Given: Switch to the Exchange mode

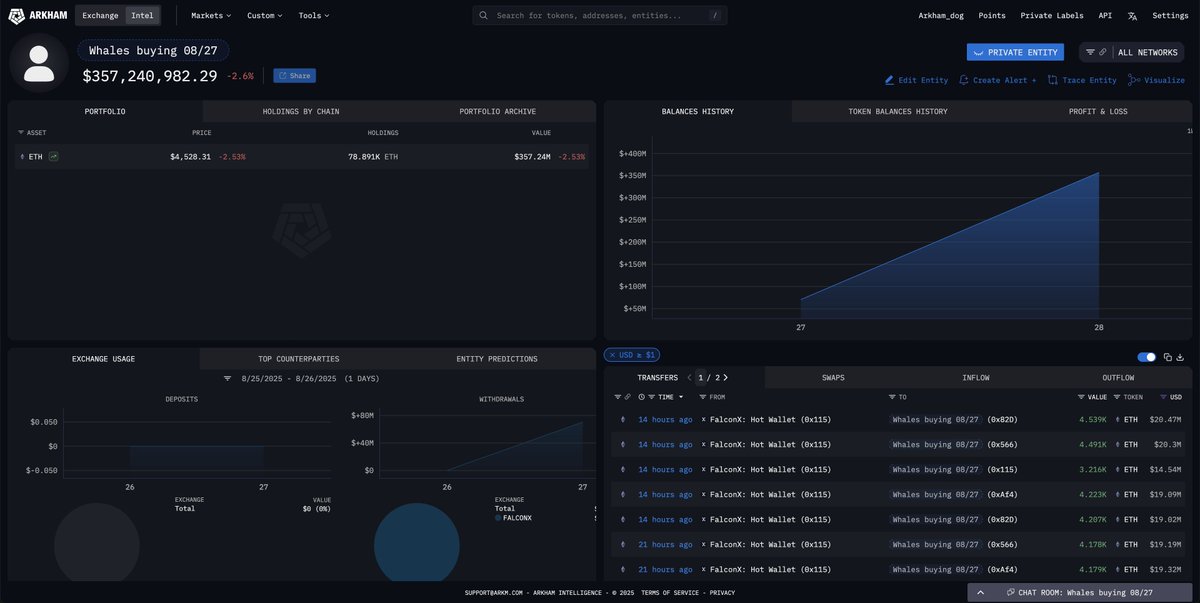Looking at the screenshot, I should (100, 16).
